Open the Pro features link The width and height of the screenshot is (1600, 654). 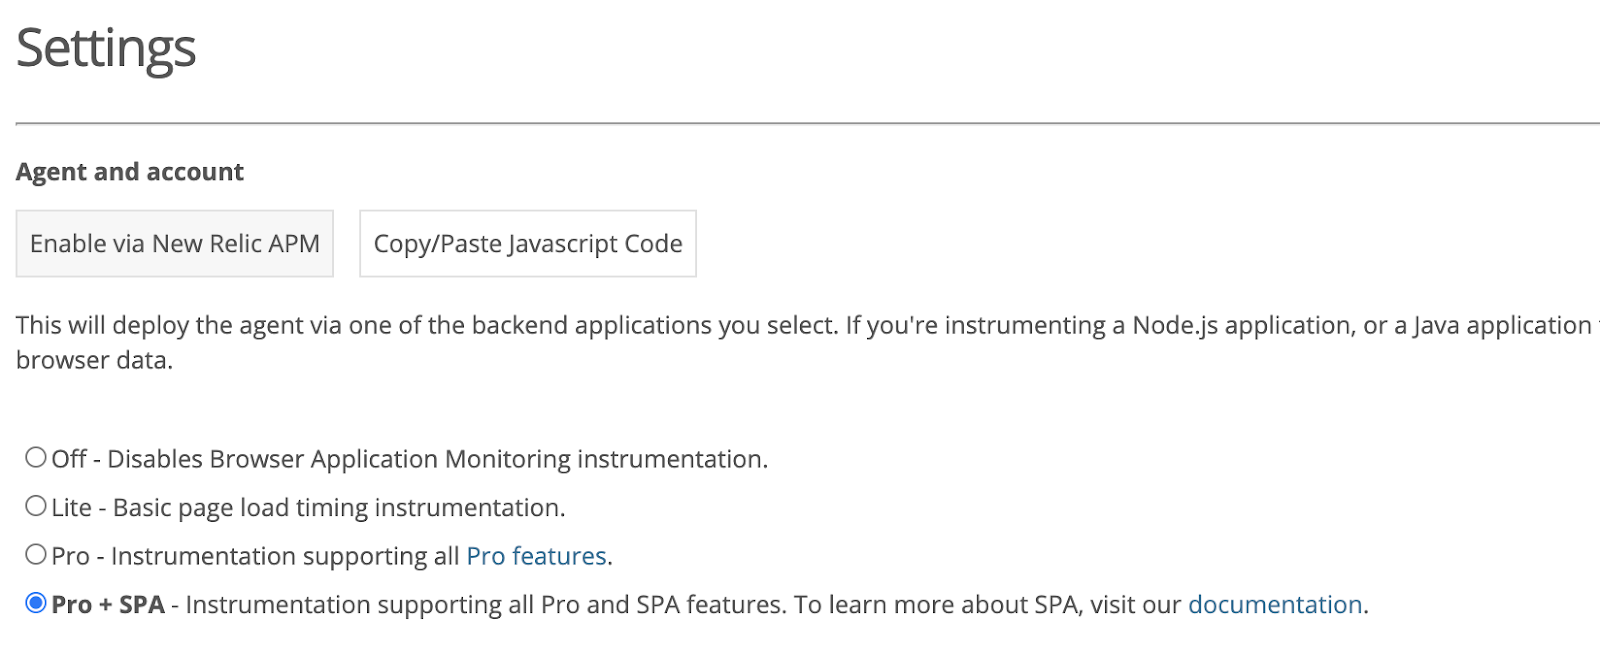click(537, 556)
